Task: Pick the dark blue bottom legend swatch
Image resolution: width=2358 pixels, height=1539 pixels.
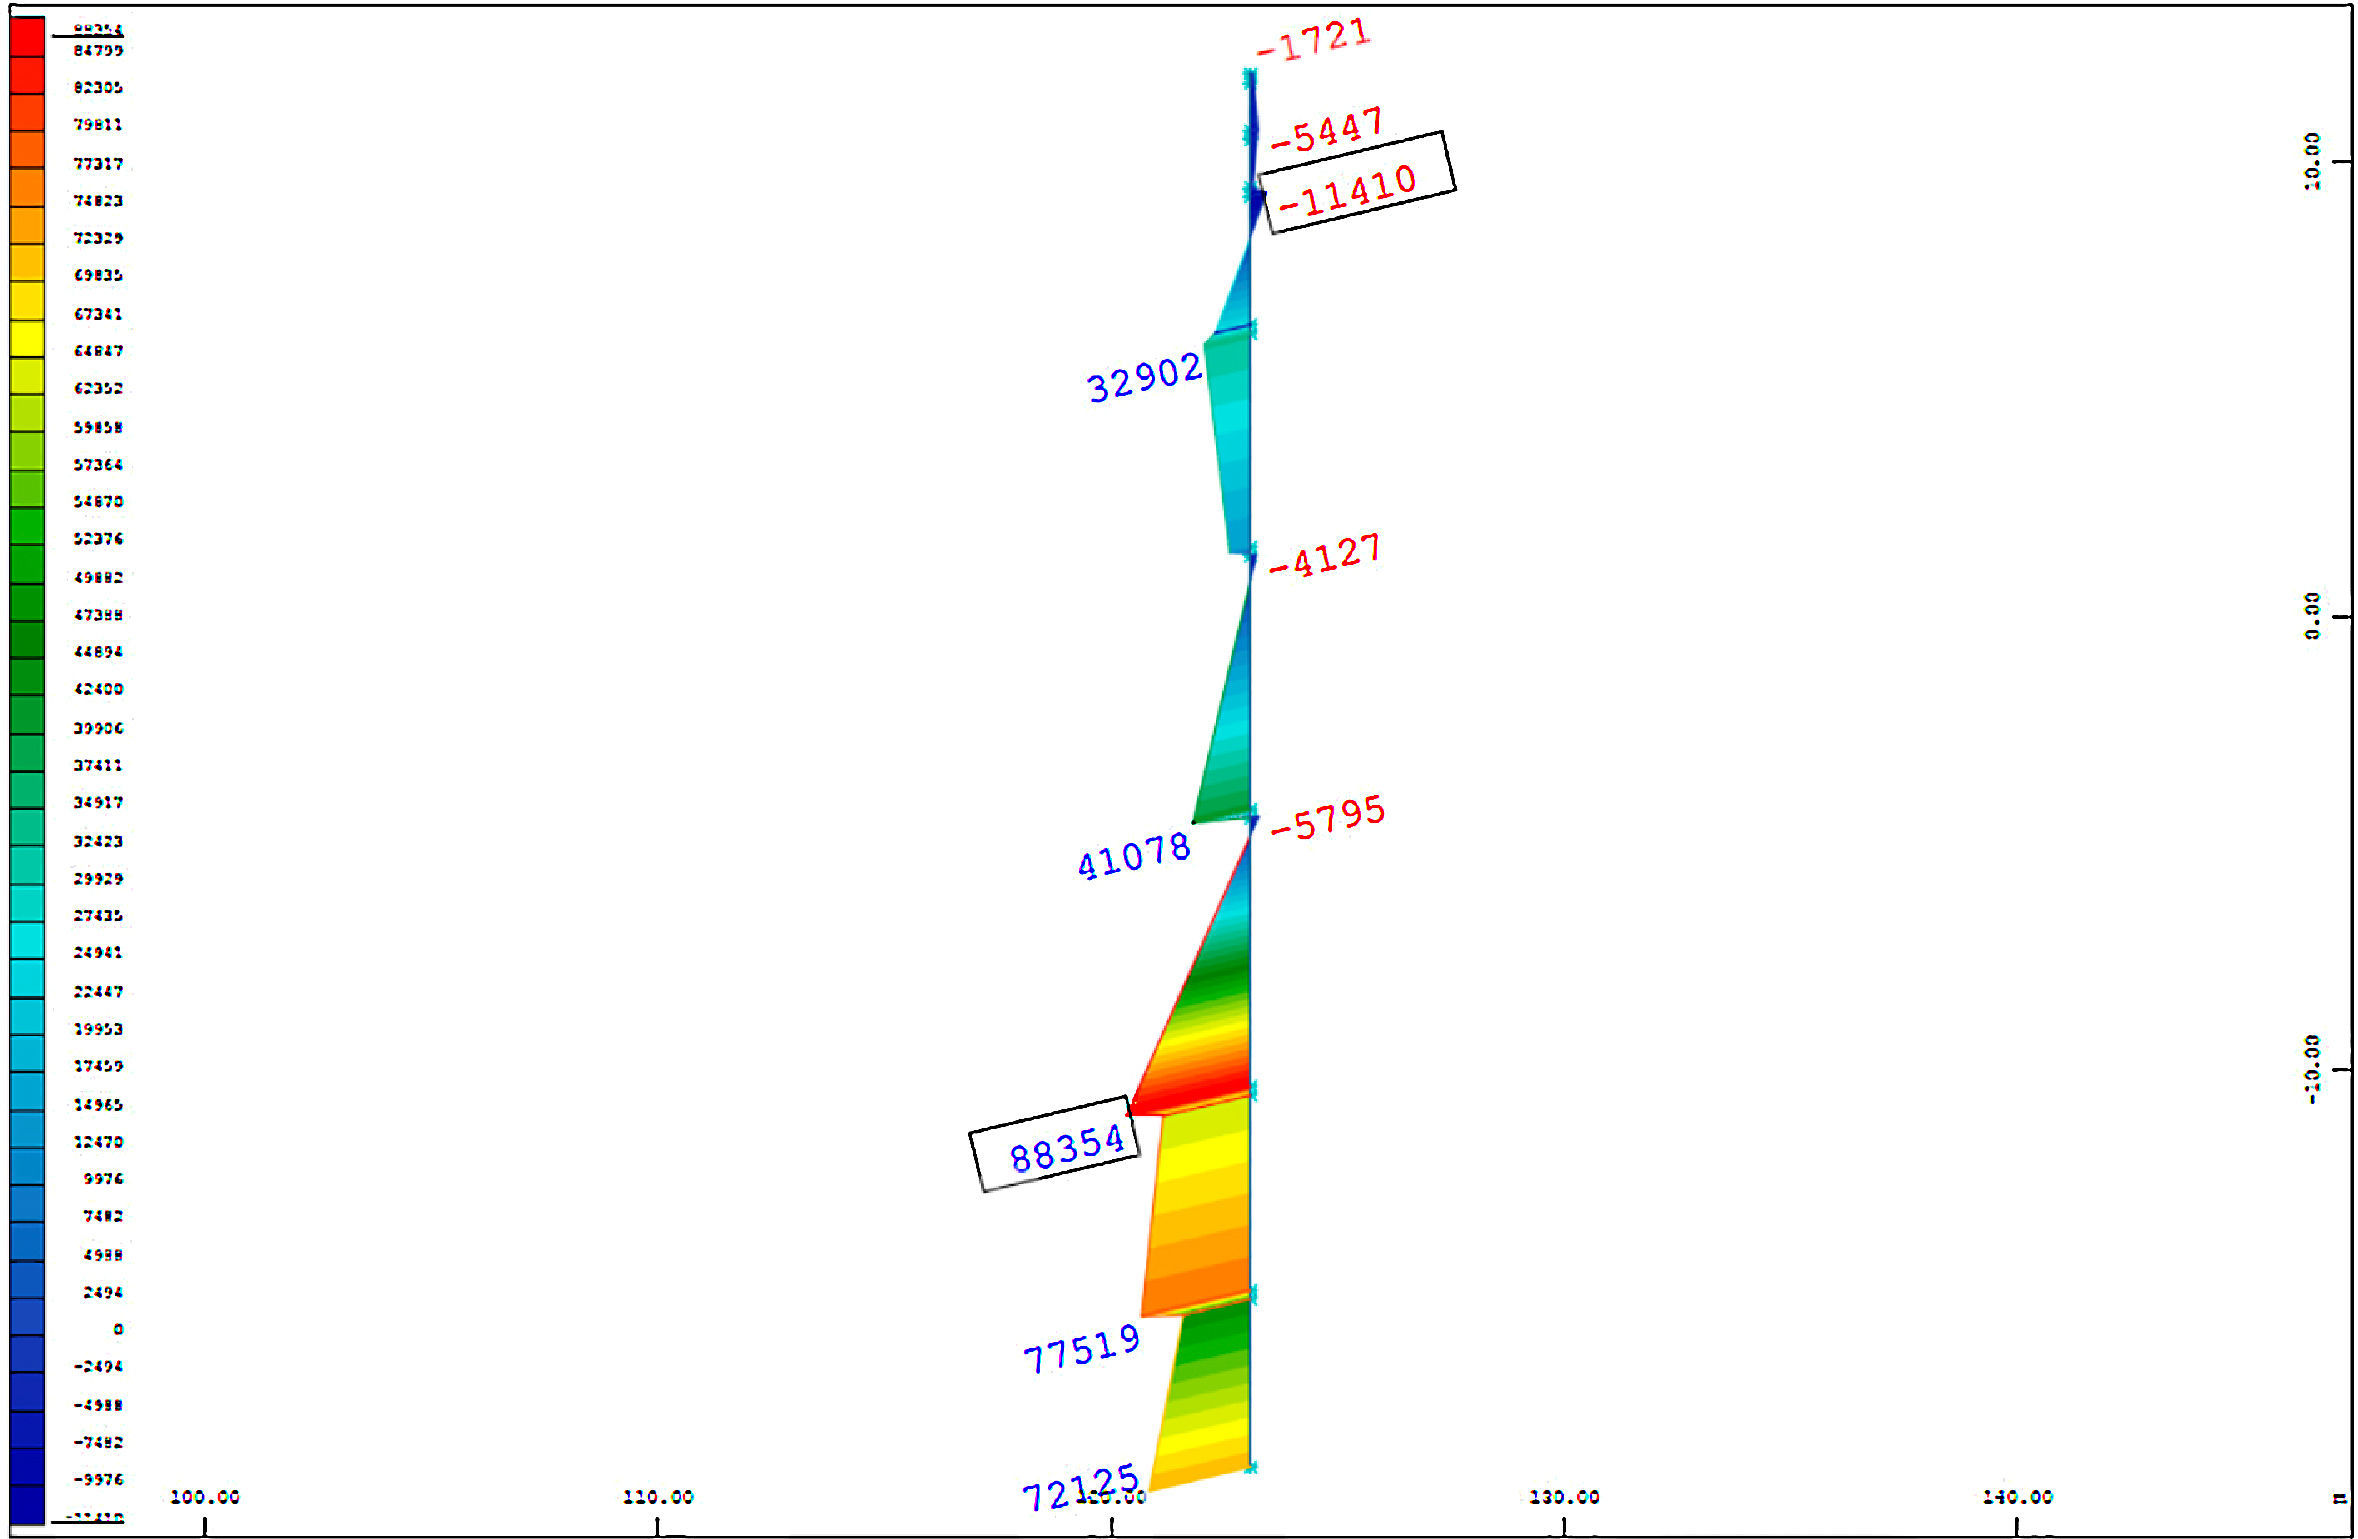Action: 27,1506
